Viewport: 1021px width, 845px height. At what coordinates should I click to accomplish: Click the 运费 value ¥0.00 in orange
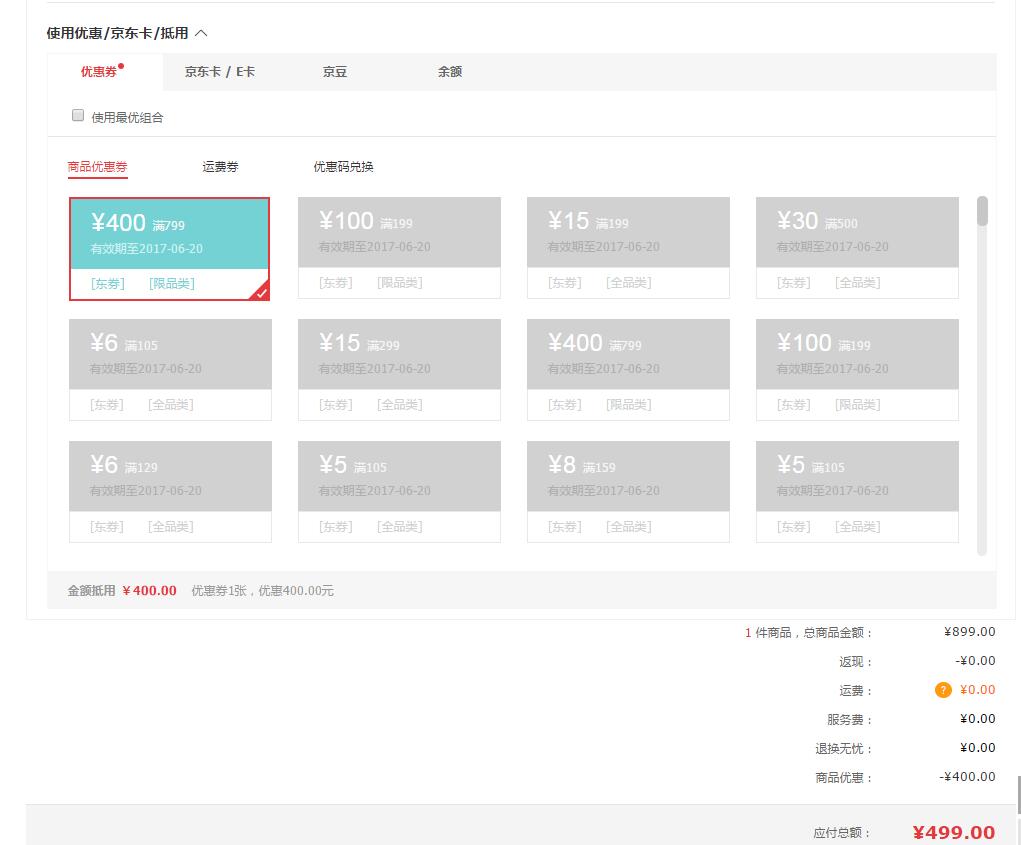pyautogui.click(x=977, y=689)
